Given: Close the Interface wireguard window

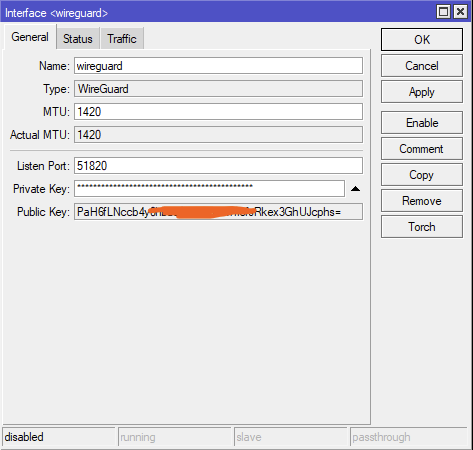Looking at the screenshot, I should (460, 12).
